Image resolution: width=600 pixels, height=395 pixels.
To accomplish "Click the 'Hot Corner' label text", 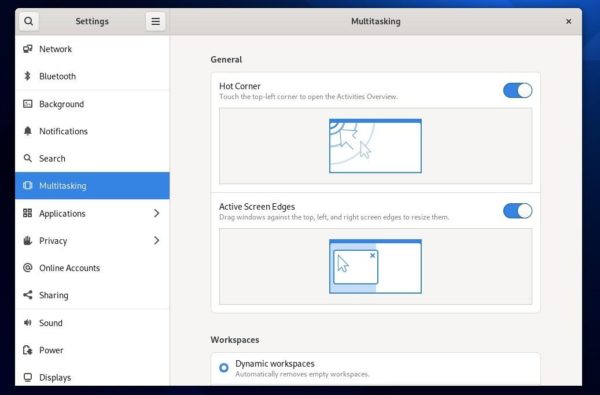I will coord(240,86).
